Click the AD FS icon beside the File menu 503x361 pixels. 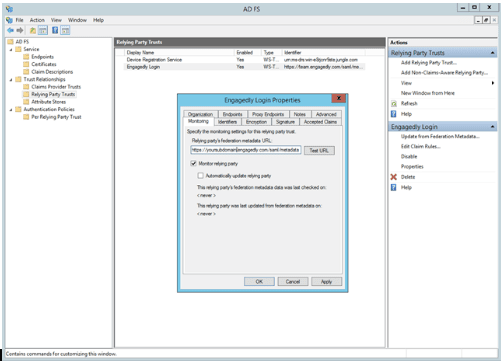(x=9, y=20)
